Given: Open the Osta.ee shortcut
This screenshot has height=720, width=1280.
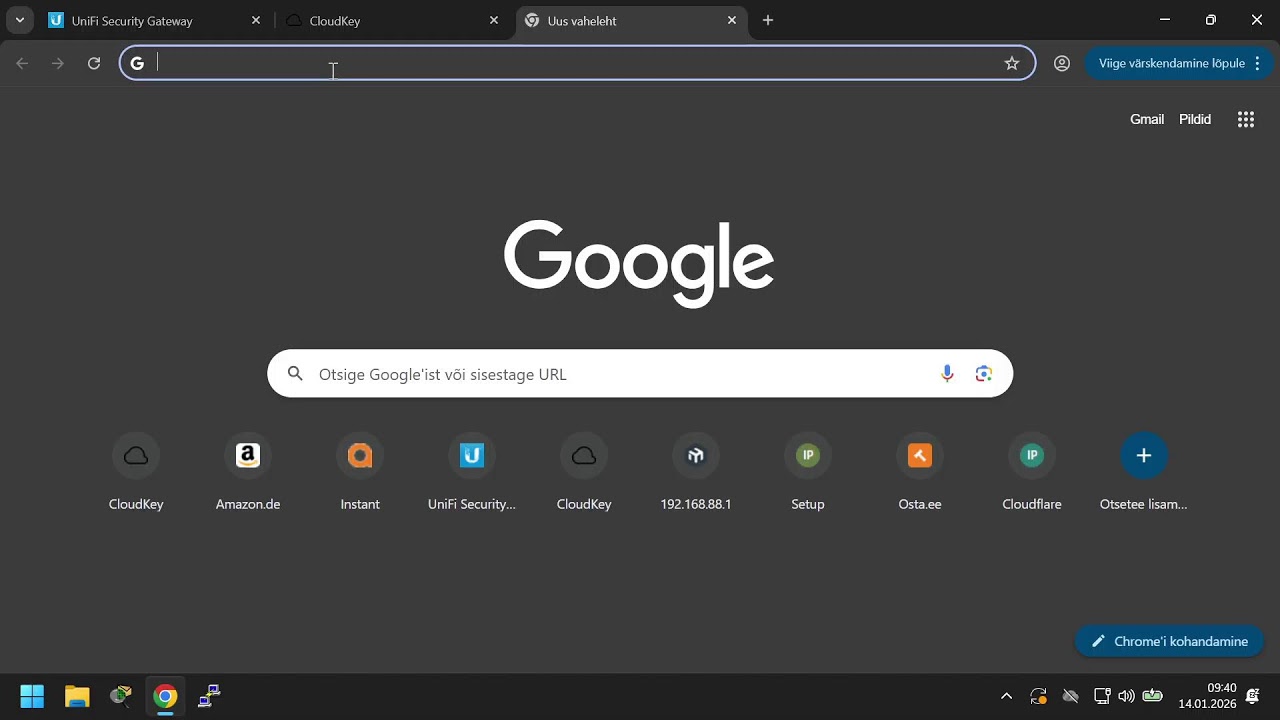Looking at the screenshot, I should click(920, 472).
